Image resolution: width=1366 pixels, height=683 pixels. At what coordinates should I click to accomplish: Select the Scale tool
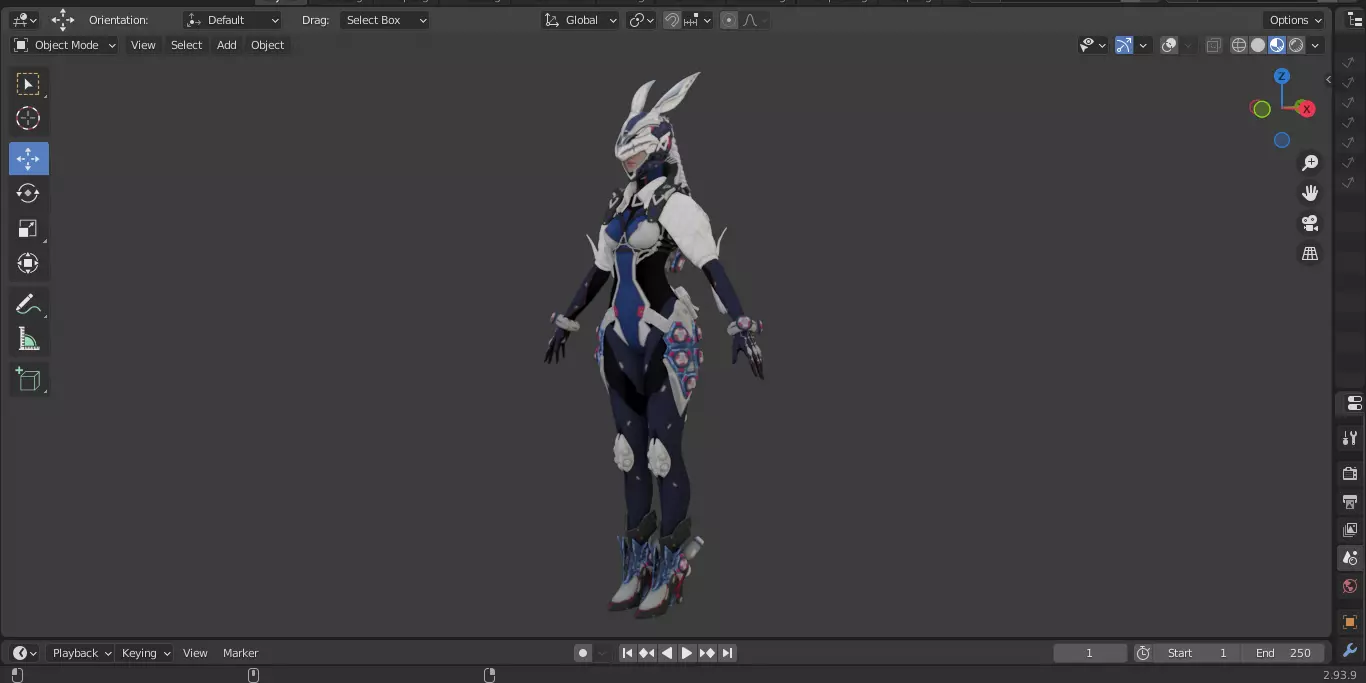28,229
